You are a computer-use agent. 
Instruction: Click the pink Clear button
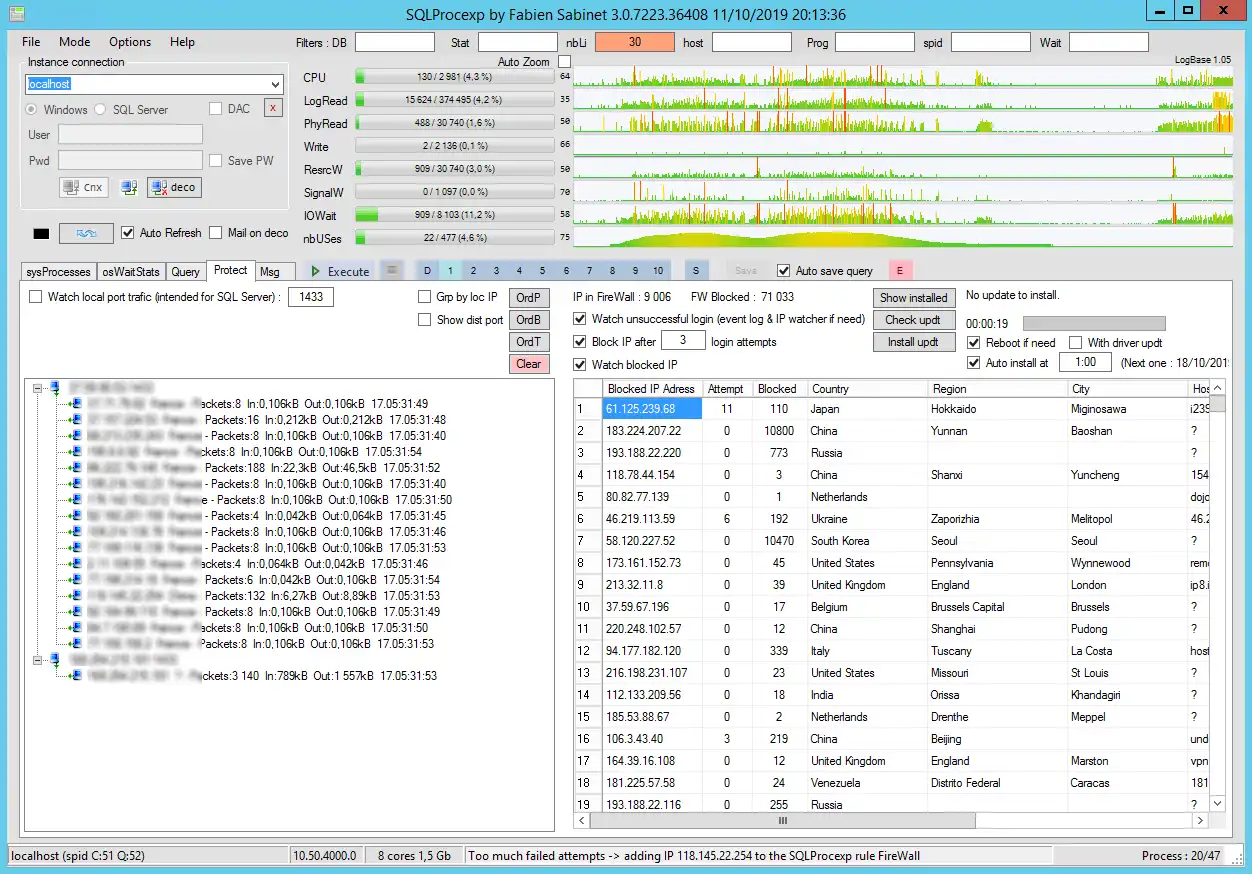tap(529, 364)
